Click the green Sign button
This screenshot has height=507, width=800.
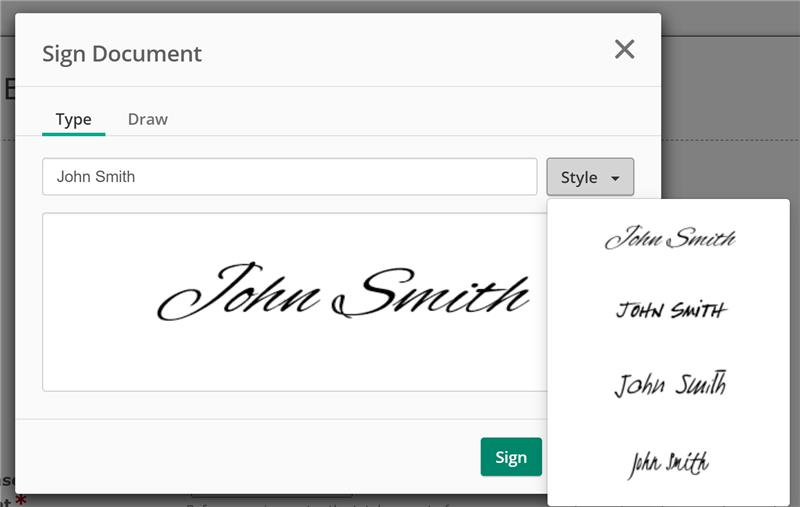[x=511, y=457]
